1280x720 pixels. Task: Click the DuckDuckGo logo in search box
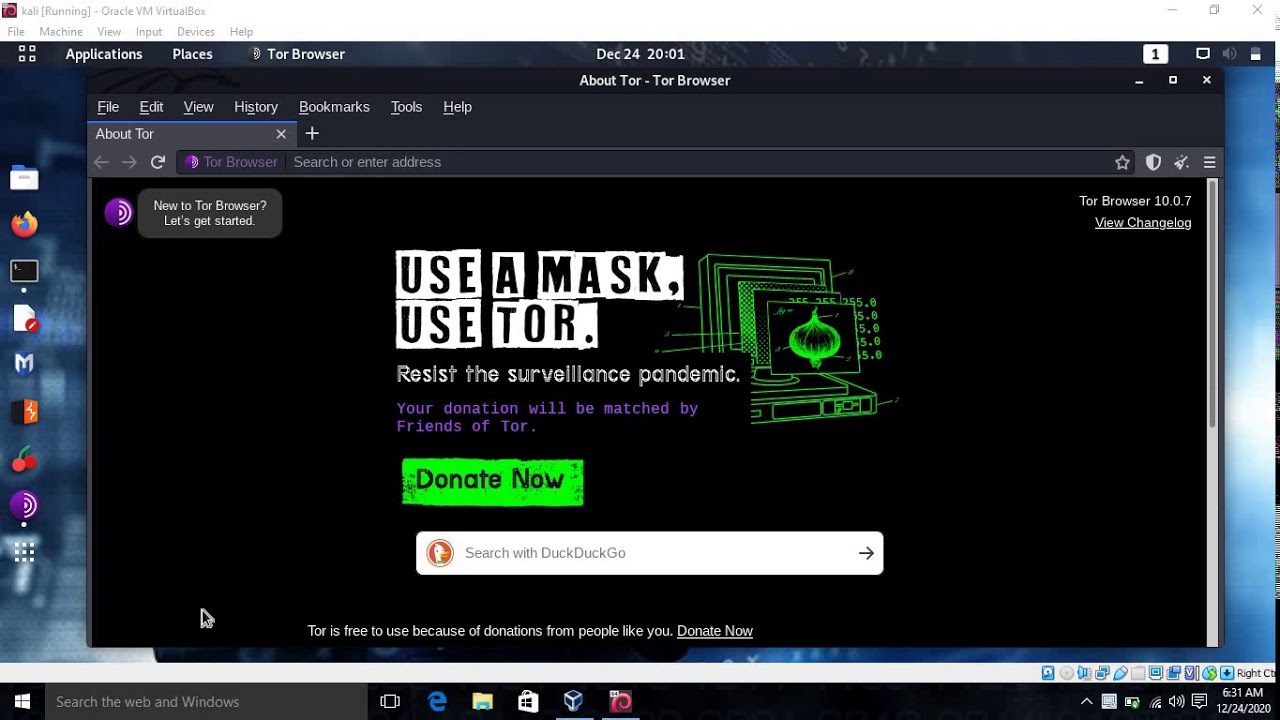[440, 553]
